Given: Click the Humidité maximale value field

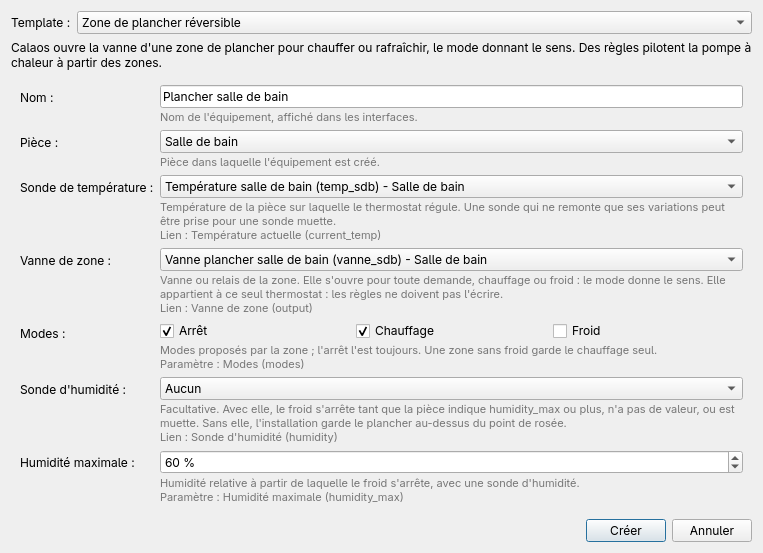Looking at the screenshot, I should [444, 462].
